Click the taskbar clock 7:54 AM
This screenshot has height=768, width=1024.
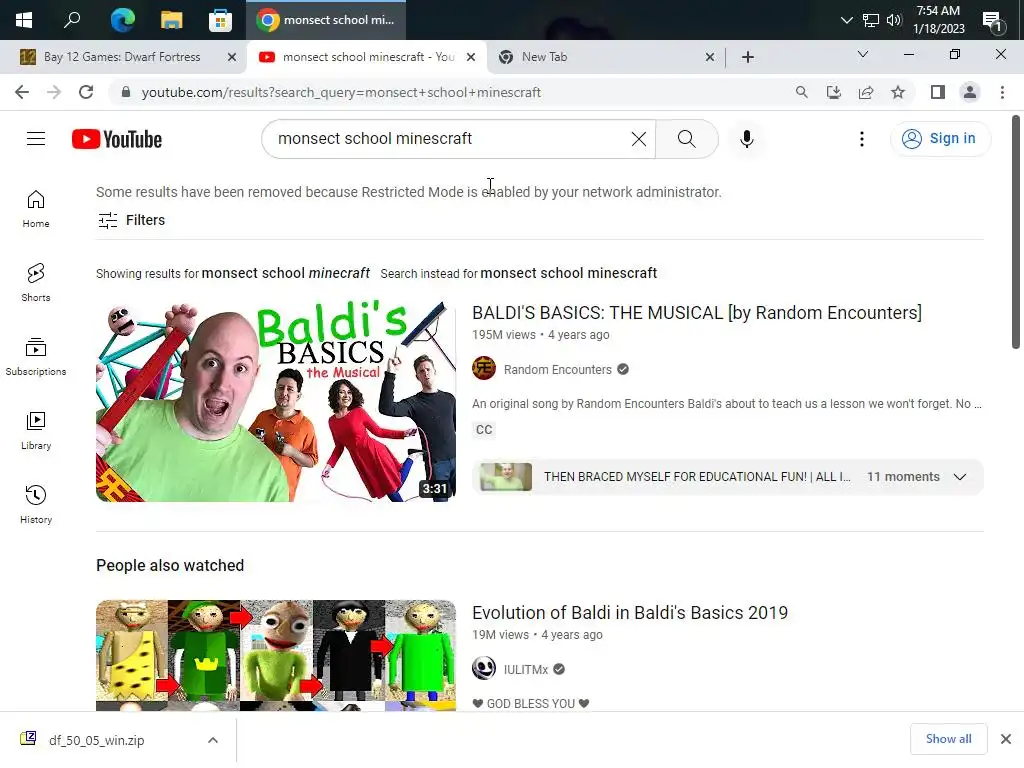point(938,20)
